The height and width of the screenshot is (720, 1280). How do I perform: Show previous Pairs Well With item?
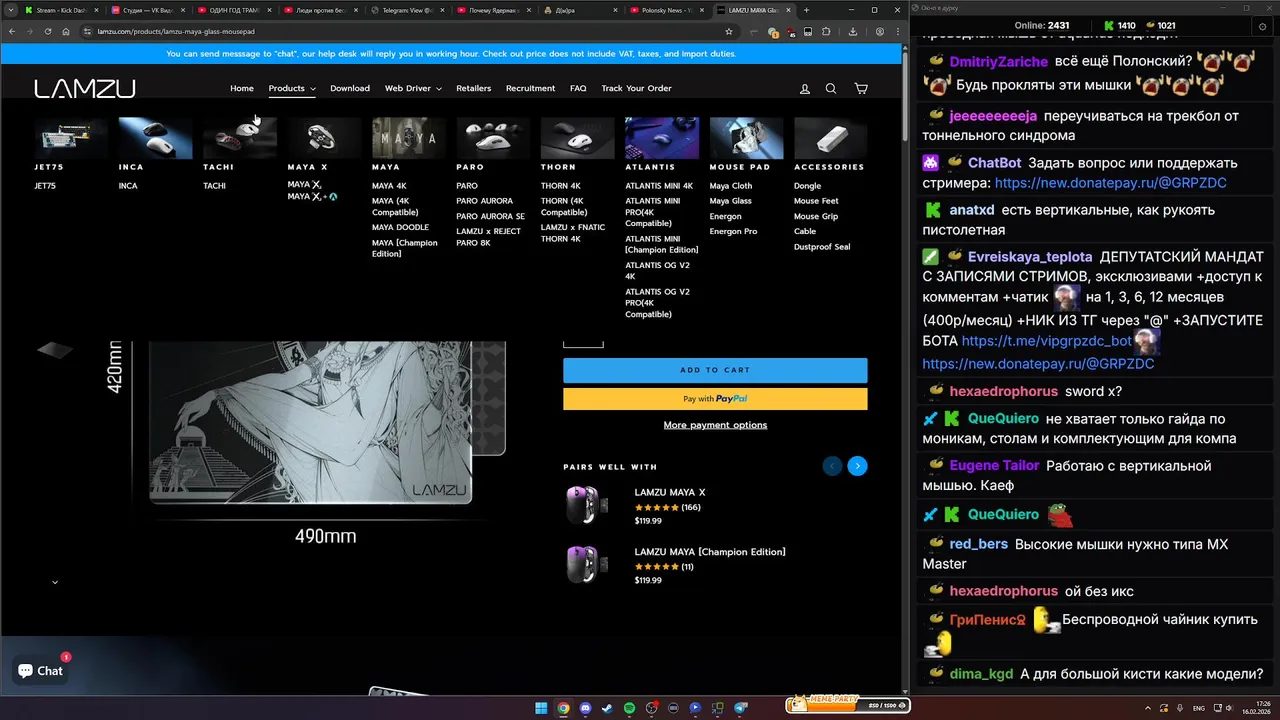pyautogui.click(x=832, y=466)
